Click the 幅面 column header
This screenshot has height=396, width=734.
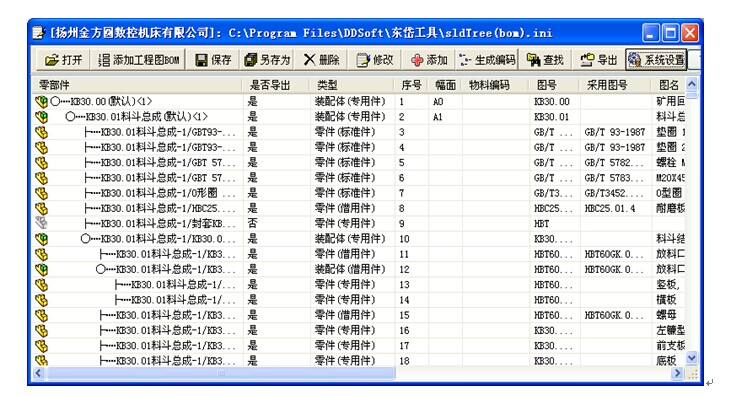coord(445,85)
